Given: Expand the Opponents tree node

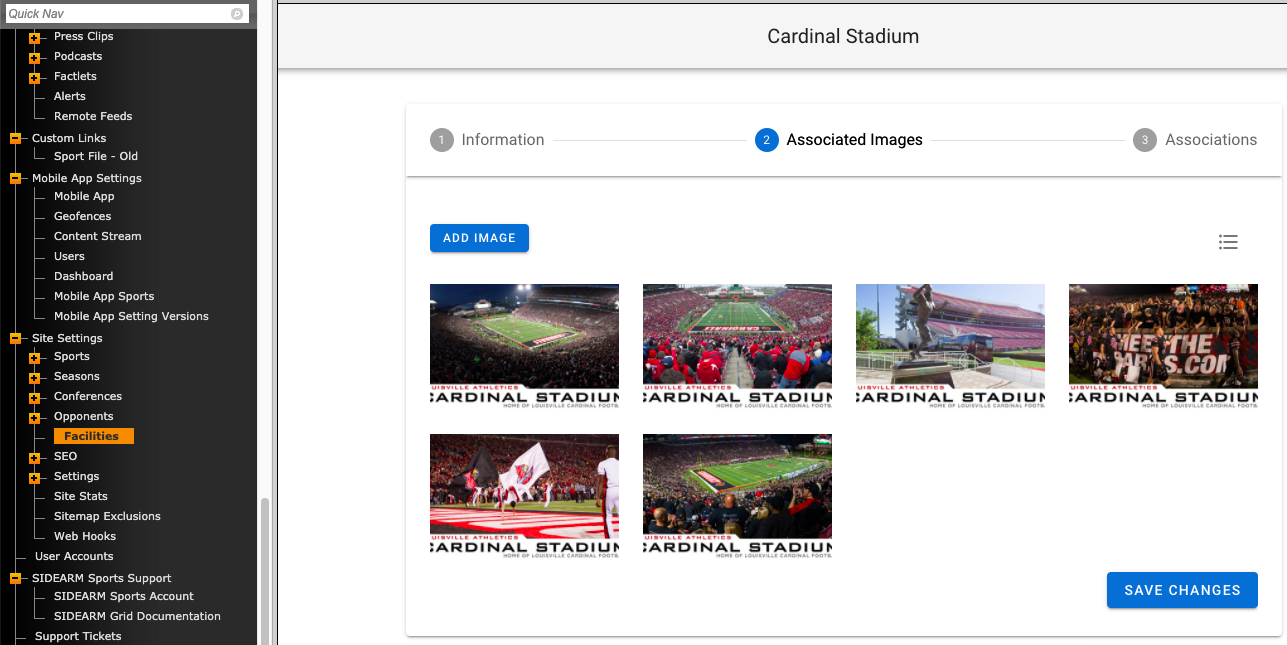Looking at the screenshot, I should tap(34, 418).
